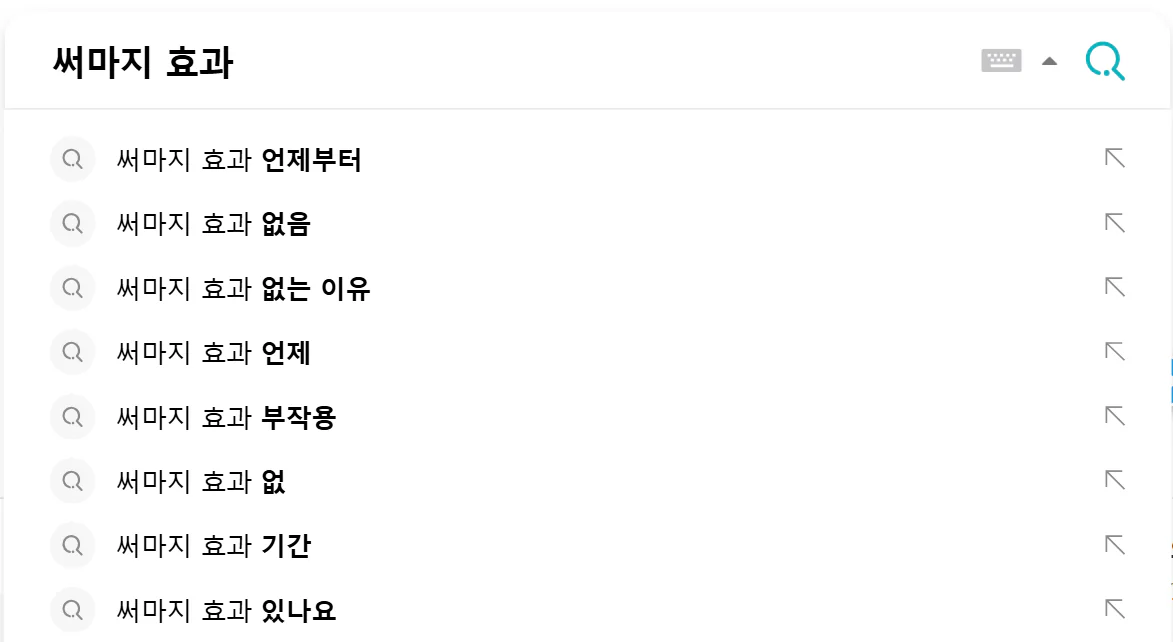
Task: Click the keyboard icon in the search bar
Action: (1000, 60)
